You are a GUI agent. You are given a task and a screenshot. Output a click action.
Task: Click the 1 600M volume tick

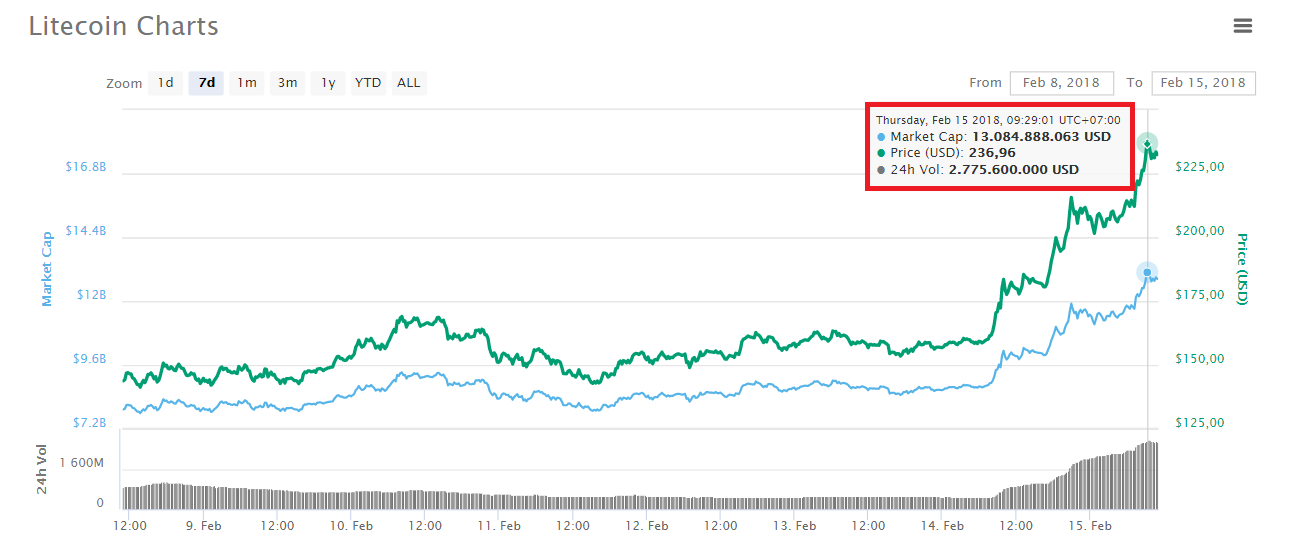coord(80,463)
